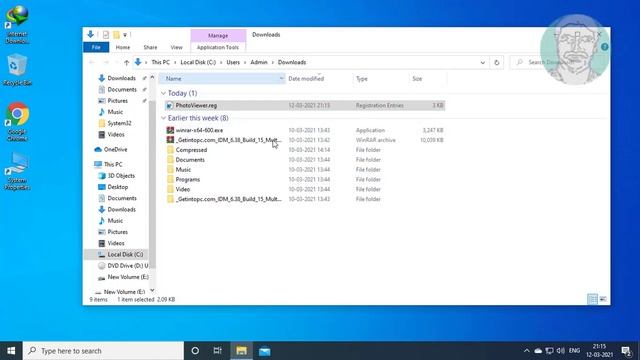Select the Recycle Bin desktop icon

pos(17,70)
